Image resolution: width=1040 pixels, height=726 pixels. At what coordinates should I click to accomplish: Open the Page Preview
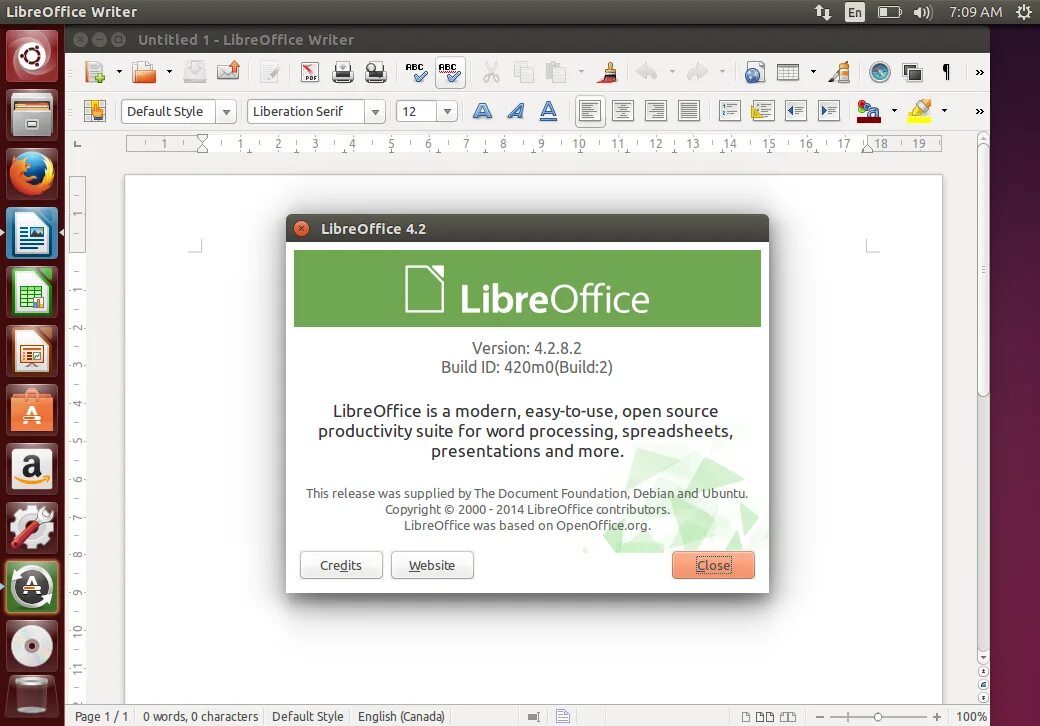375,72
